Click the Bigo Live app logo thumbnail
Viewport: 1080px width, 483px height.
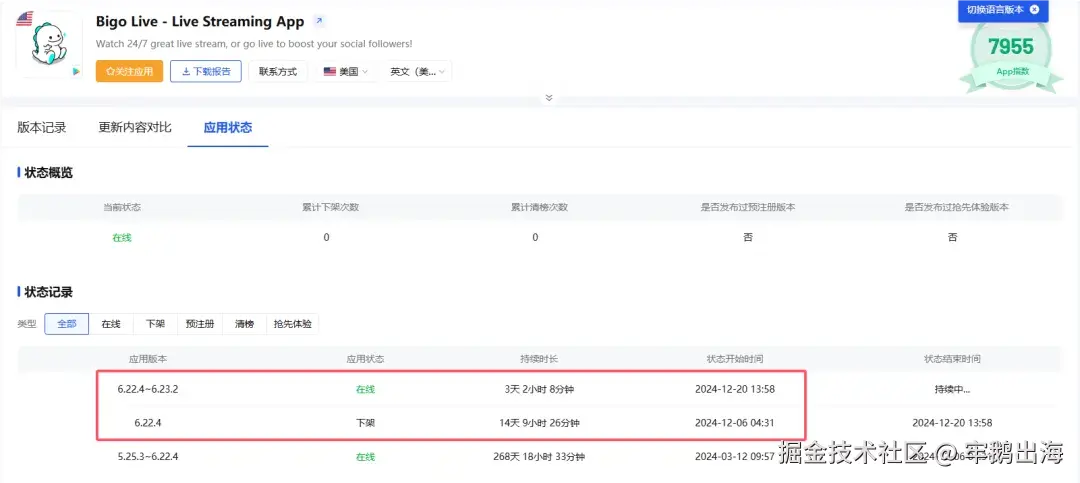click(49, 47)
